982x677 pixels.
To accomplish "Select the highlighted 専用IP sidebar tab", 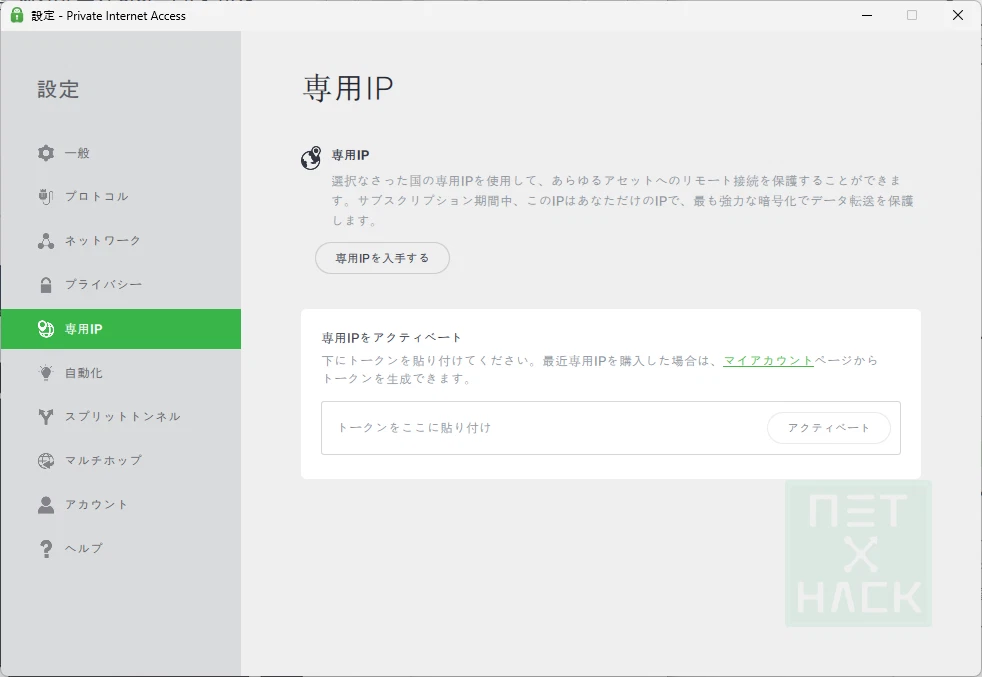I will [120, 329].
